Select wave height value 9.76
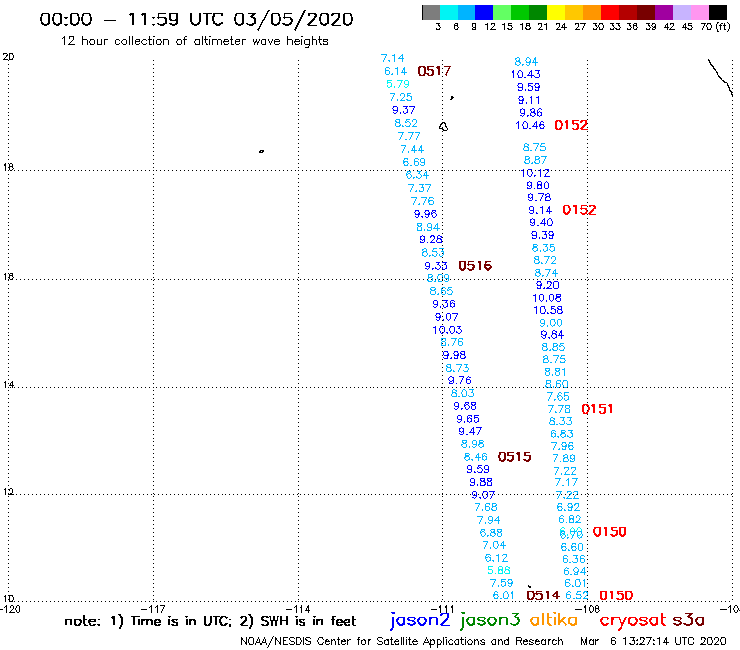The height and width of the screenshot is (650, 740). 460,380
